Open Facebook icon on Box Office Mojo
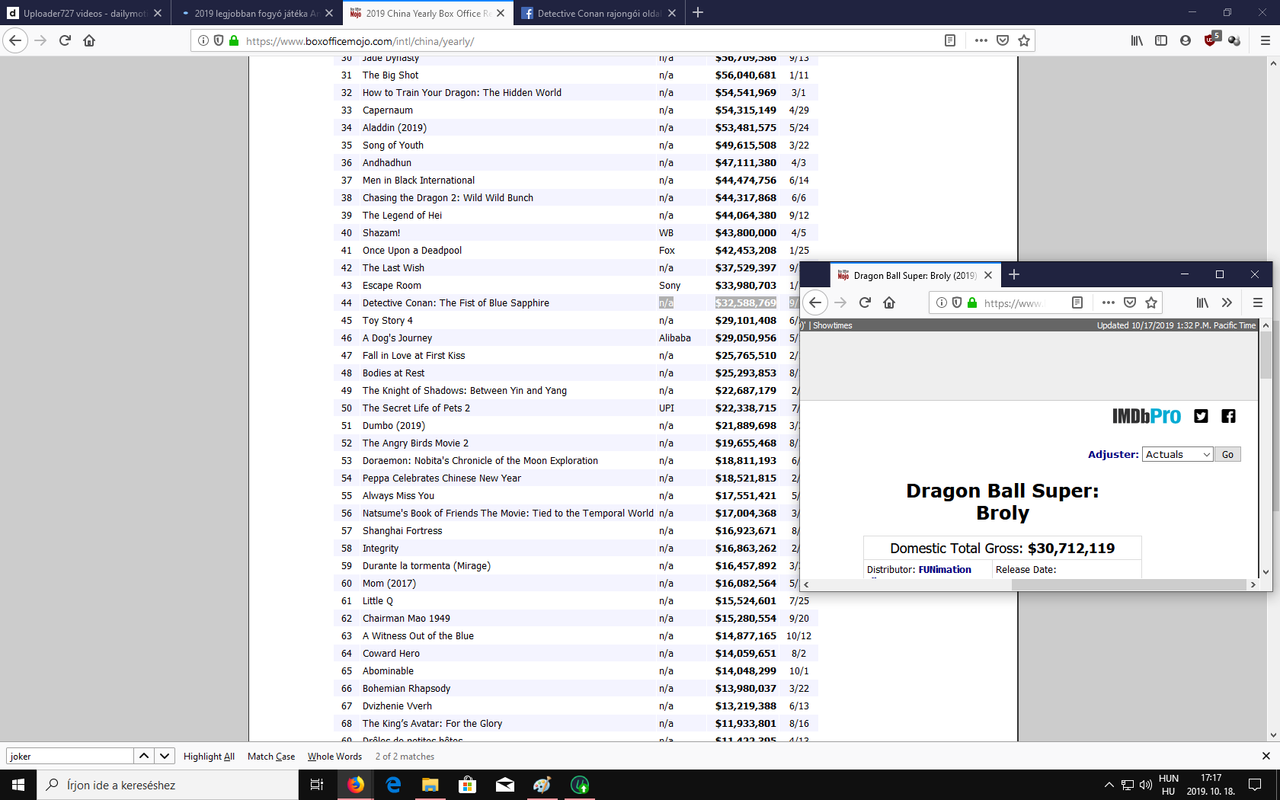1280x800 pixels. (x=1228, y=416)
